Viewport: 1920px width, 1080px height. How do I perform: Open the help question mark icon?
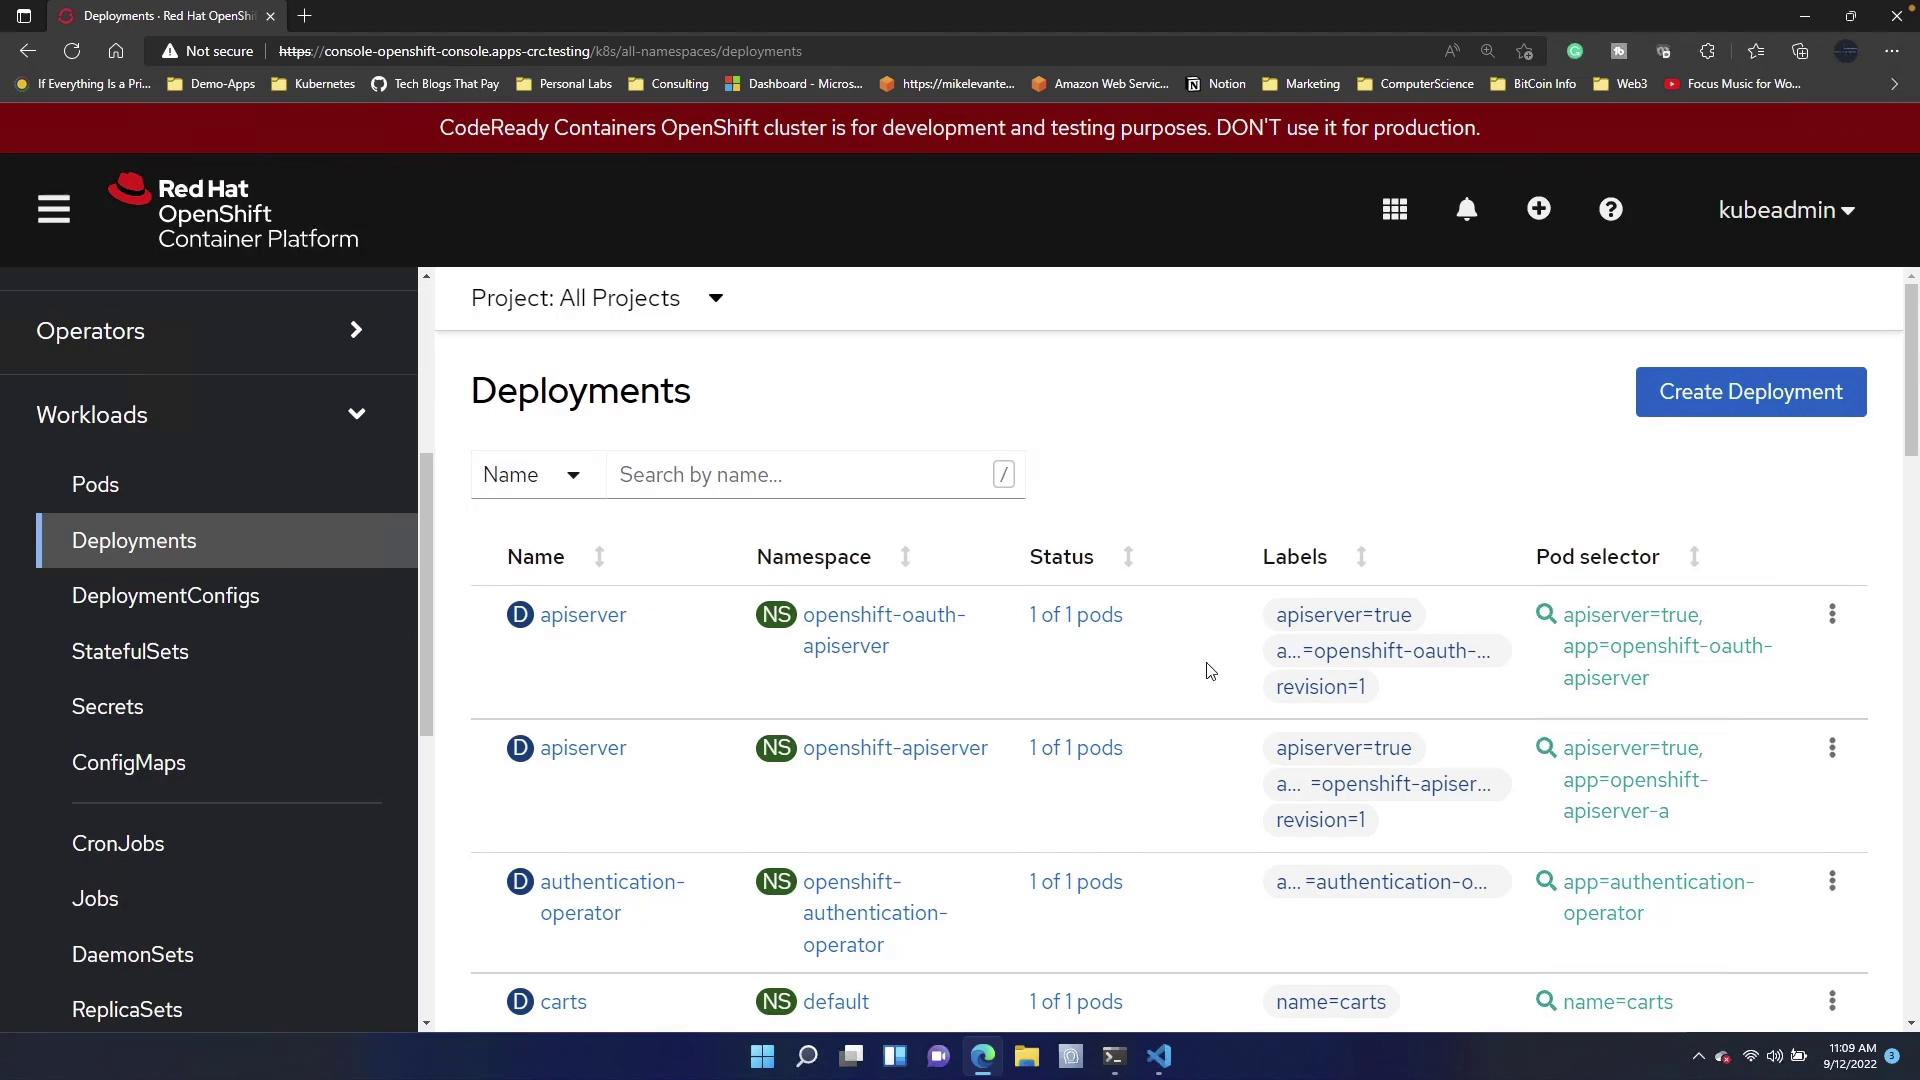pos(1611,210)
